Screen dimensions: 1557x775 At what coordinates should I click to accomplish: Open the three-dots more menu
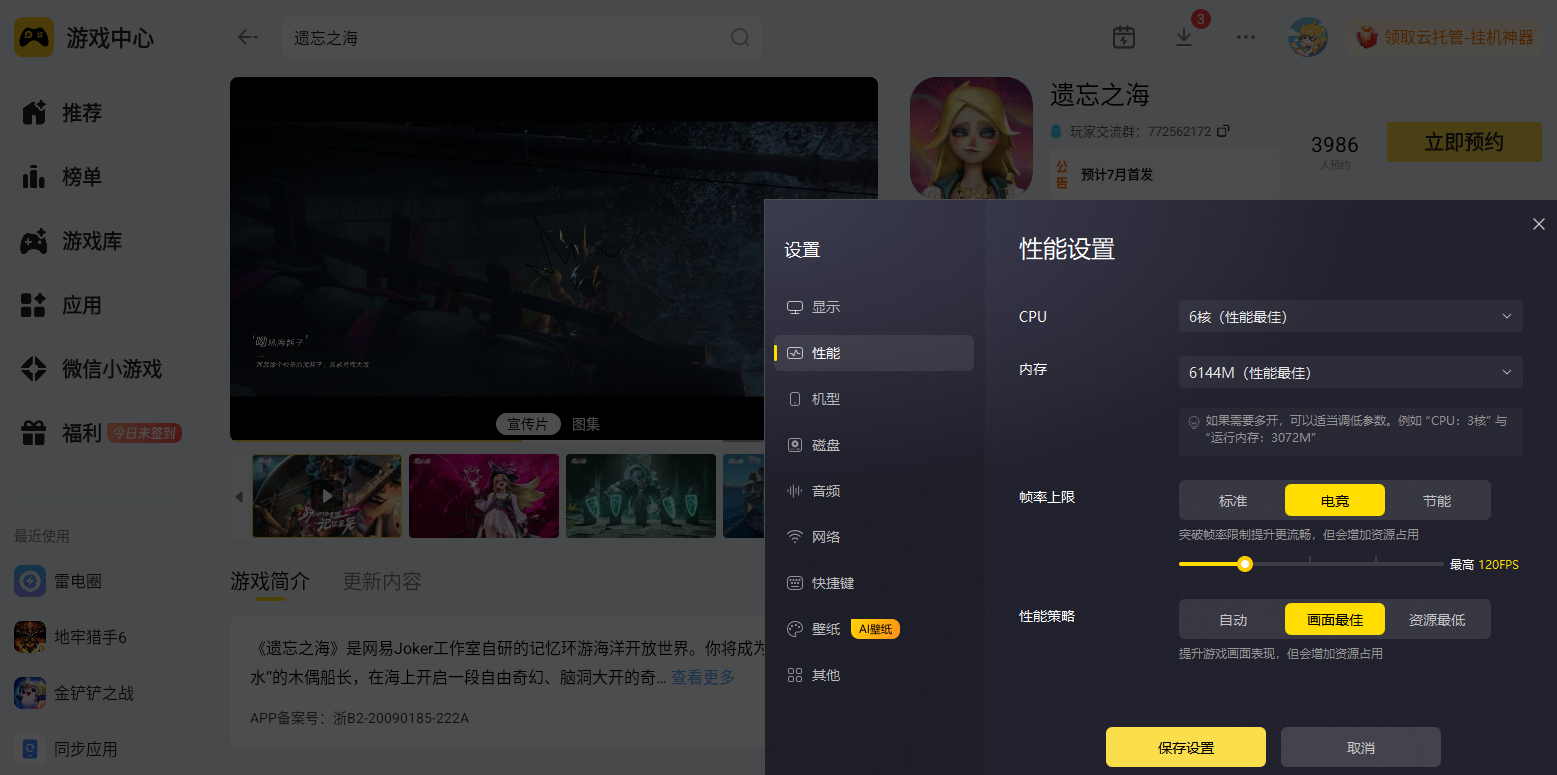[1245, 37]
